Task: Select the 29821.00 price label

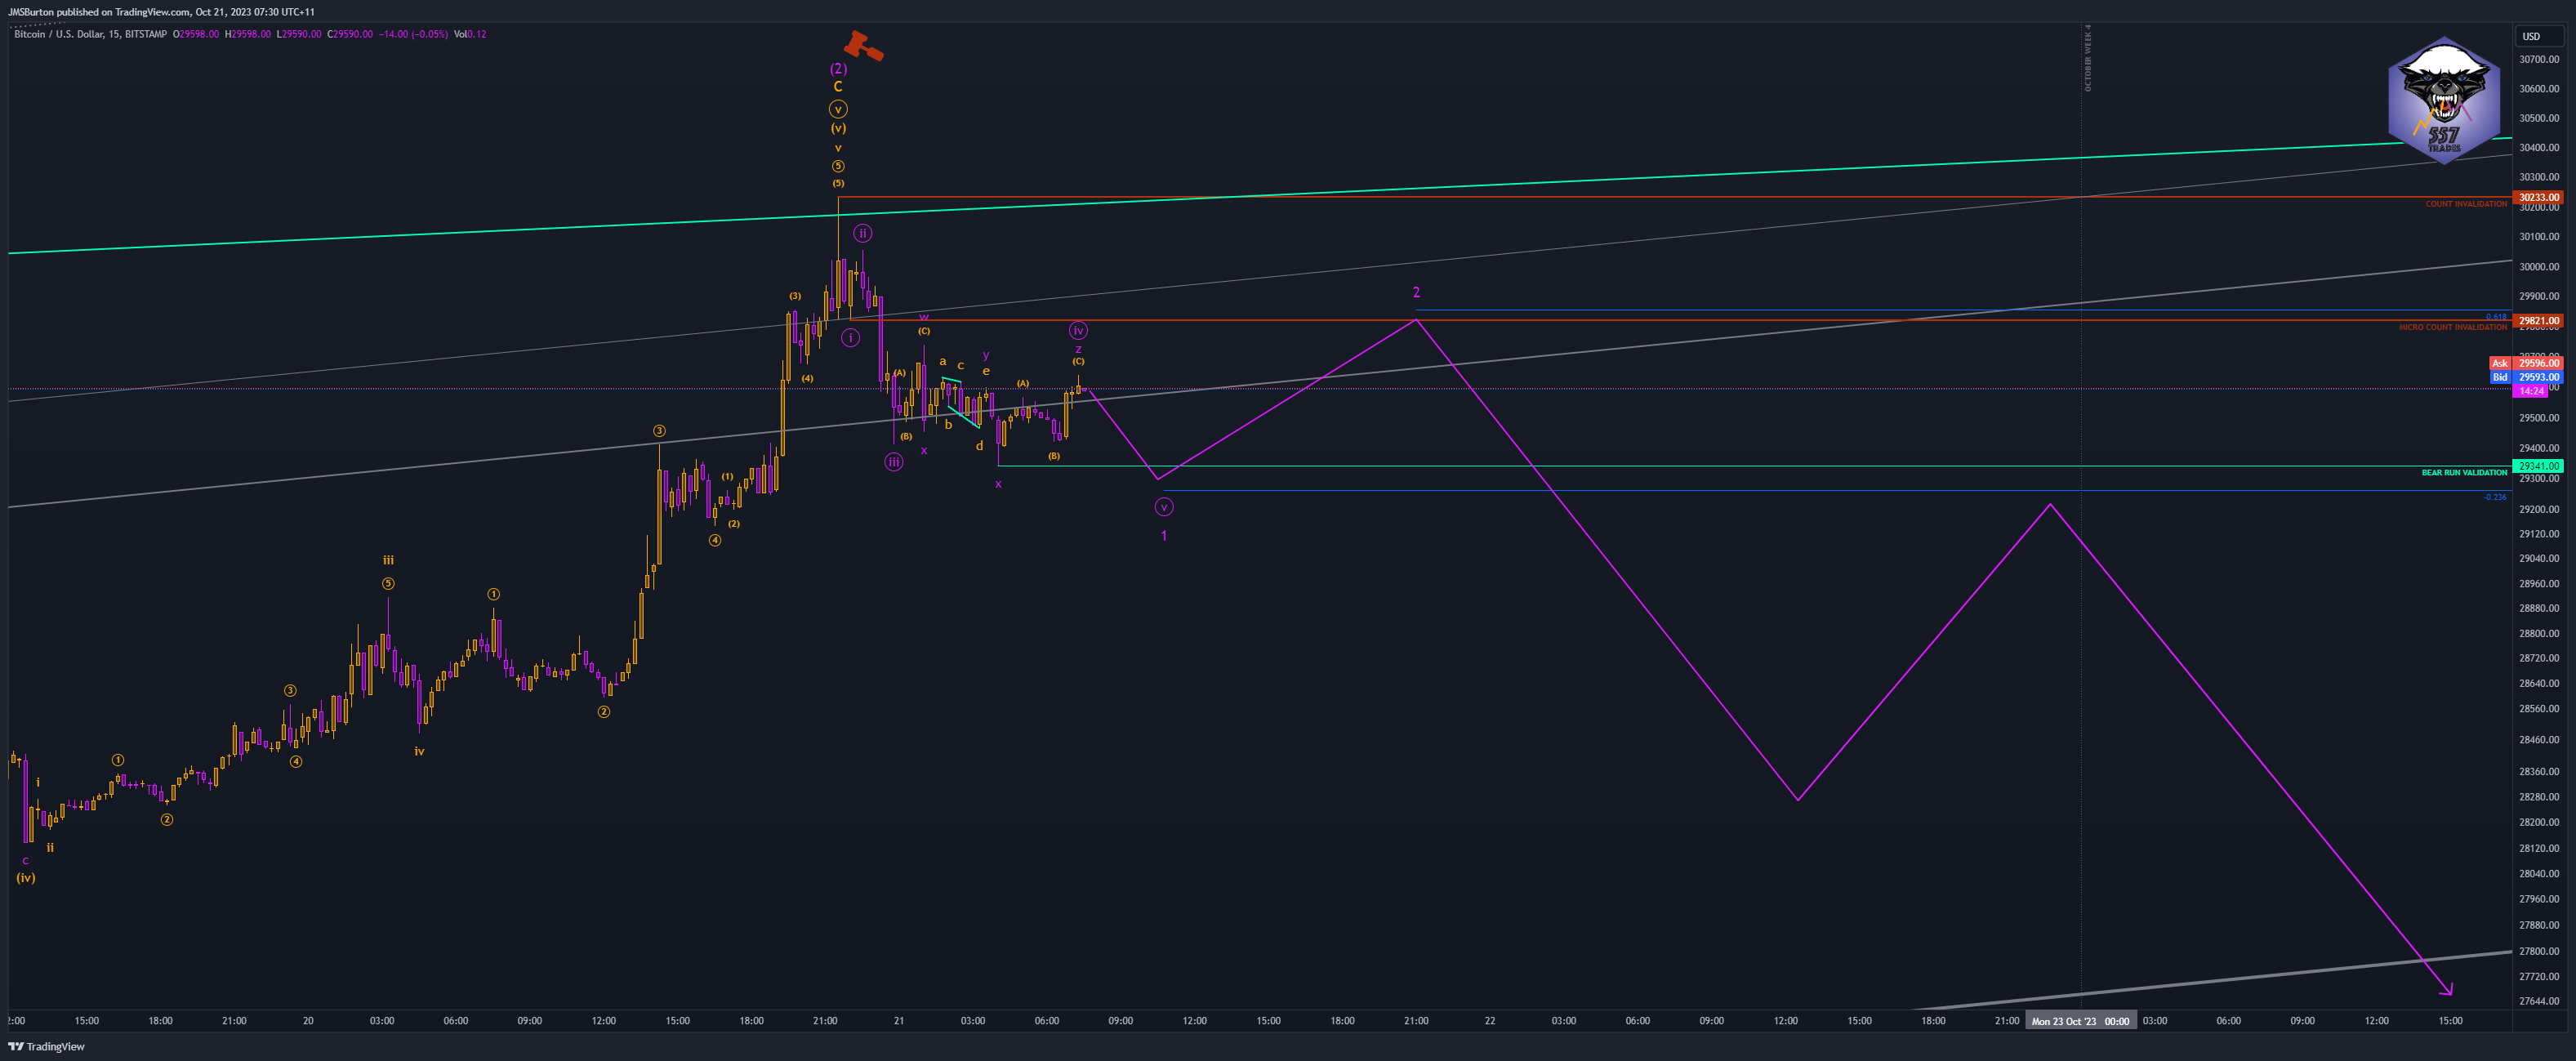Action: (x=2538, y=321)
